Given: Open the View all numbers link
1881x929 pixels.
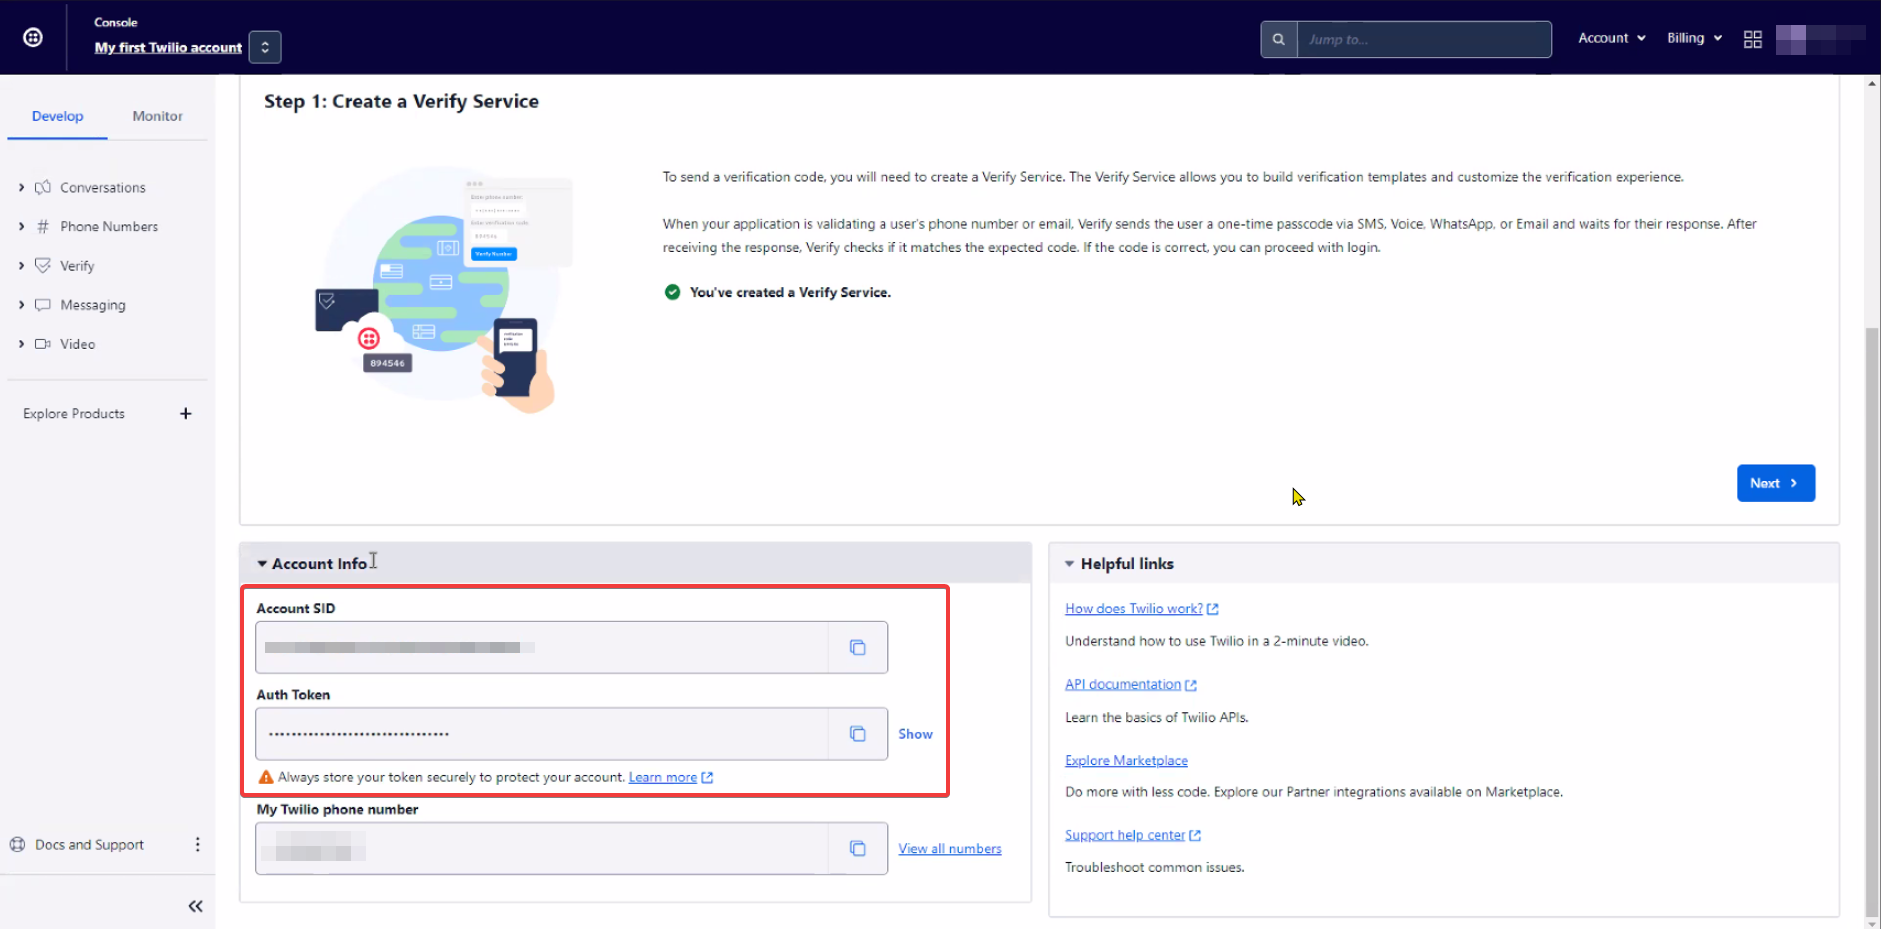Looking at the screenshot, I should click(x=949, y=849).
